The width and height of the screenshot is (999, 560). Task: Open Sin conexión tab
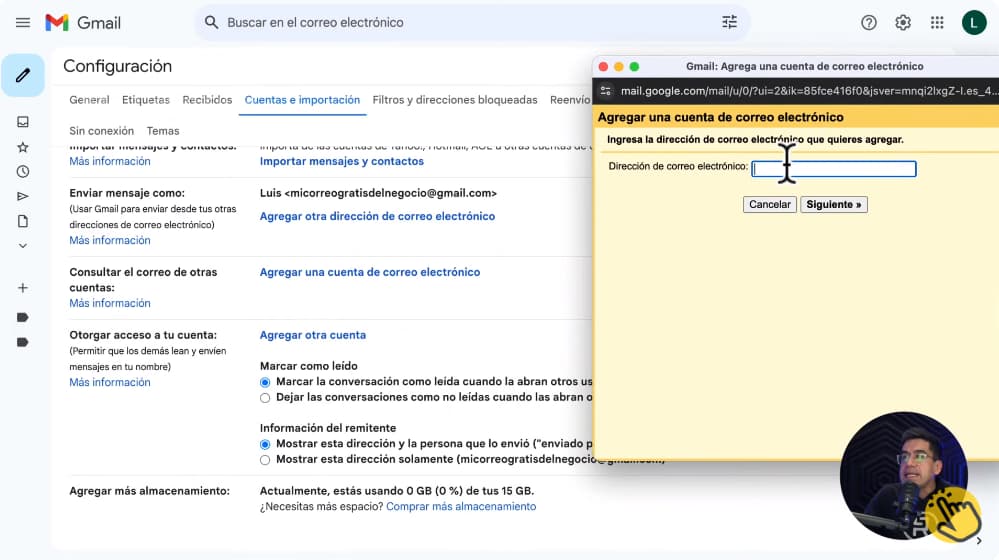pyautogui.click(x=102, y=131)
